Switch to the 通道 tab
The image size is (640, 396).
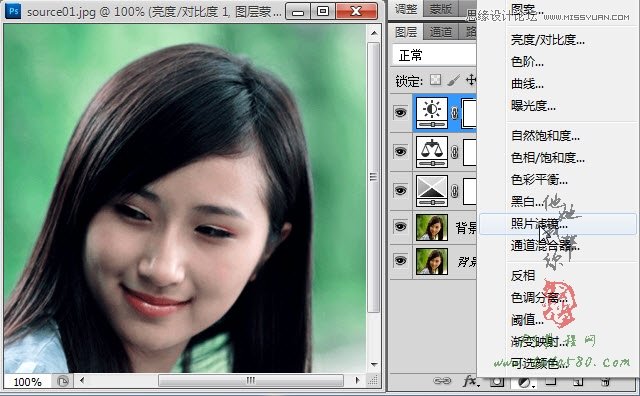coord(441,32)
